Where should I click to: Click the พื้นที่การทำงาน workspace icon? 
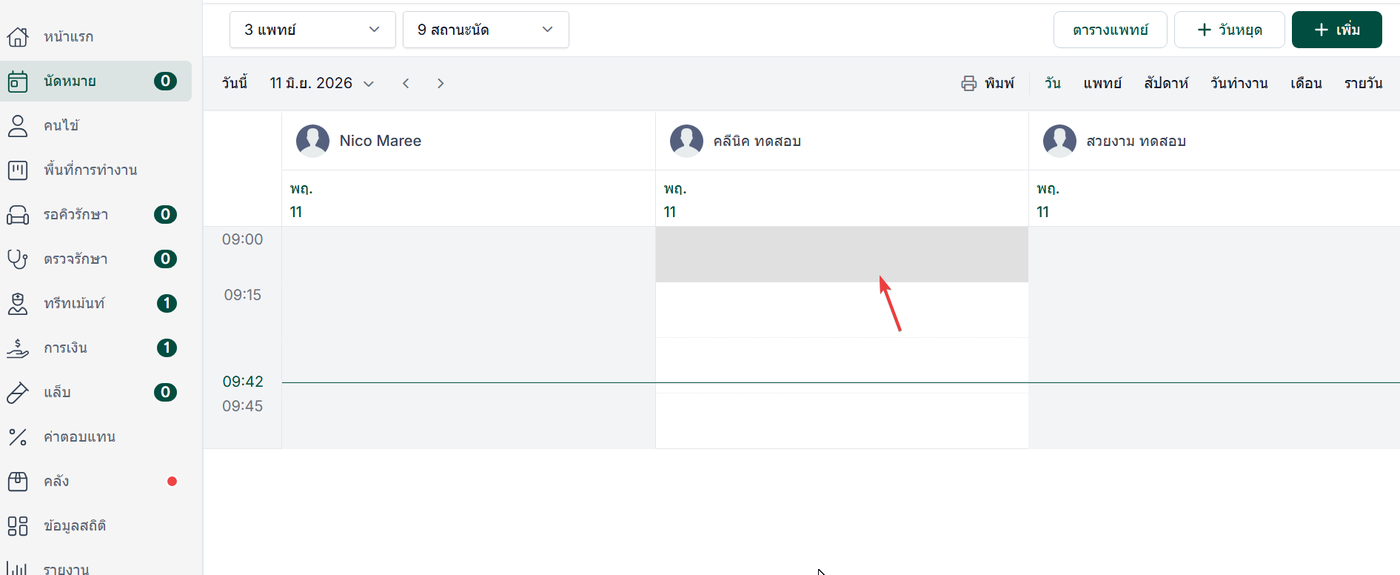point(17,170)
